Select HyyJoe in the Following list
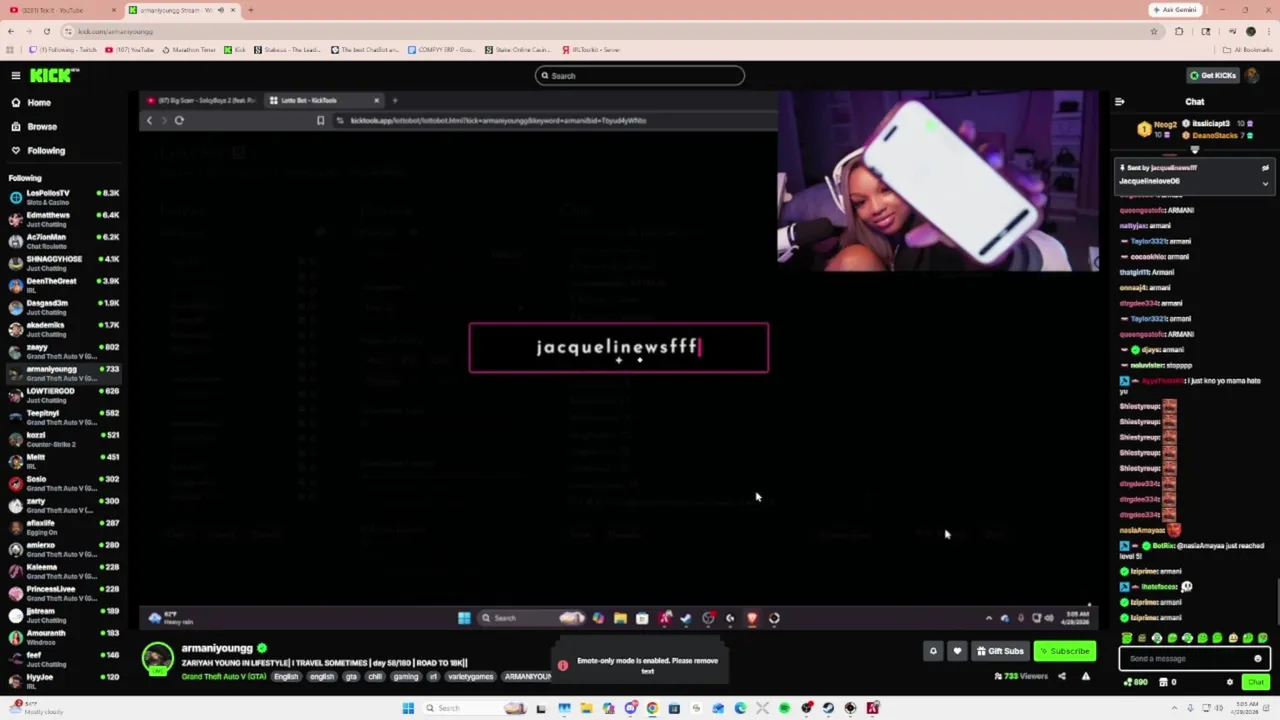 [63, 681]
